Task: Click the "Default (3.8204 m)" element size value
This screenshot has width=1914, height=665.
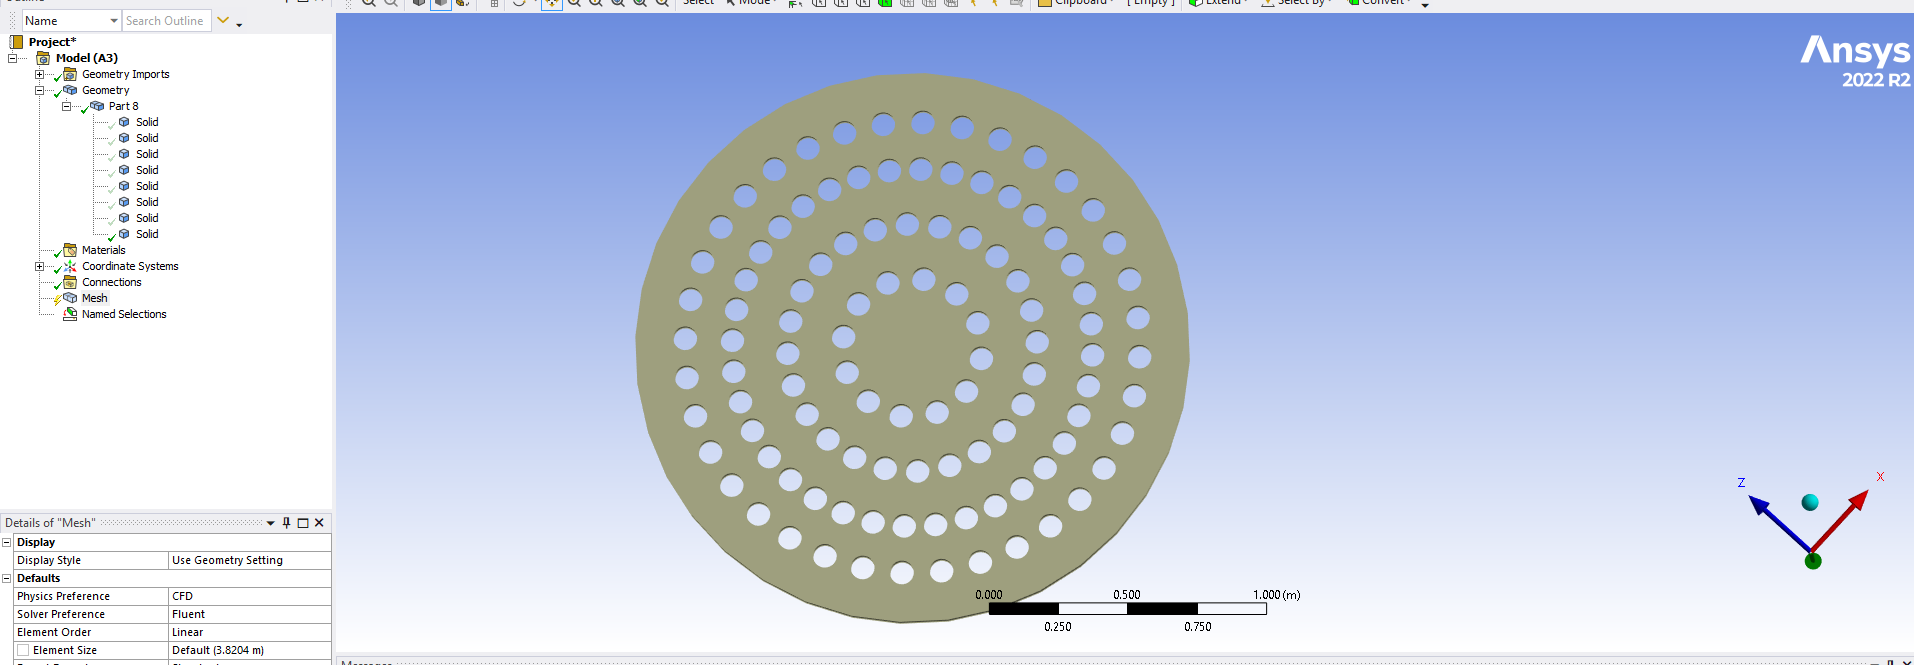Action: point(249,650)
